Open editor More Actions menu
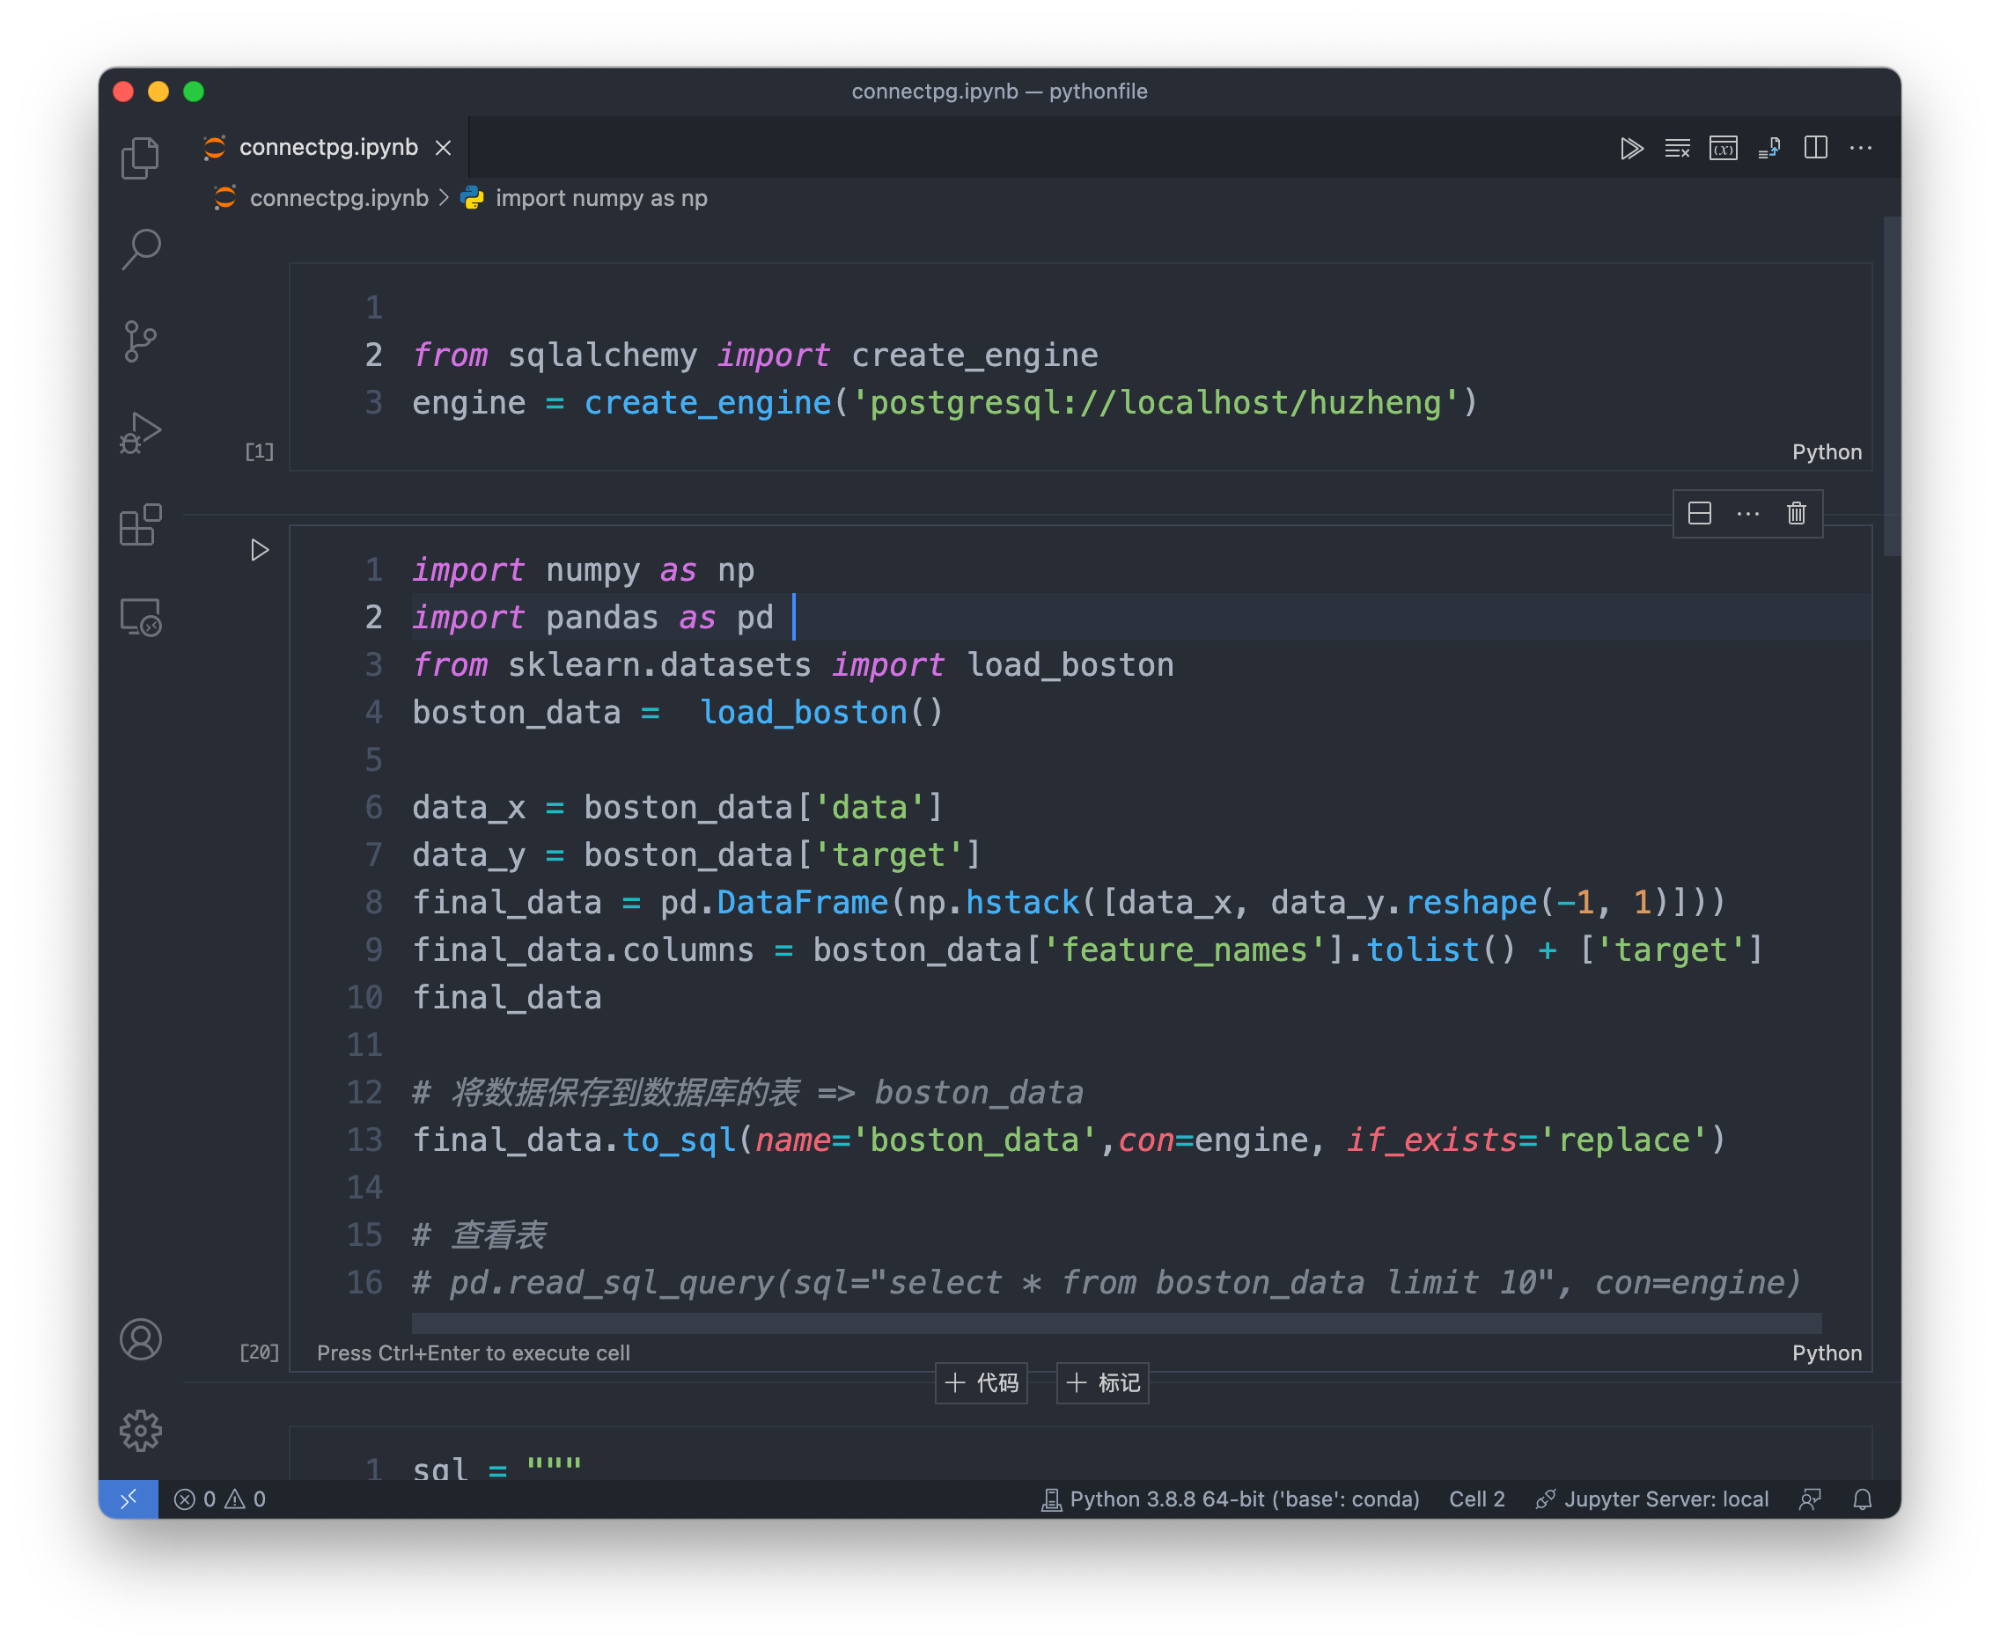This screenshot has height=1649, width=2000. point(1861,148)
